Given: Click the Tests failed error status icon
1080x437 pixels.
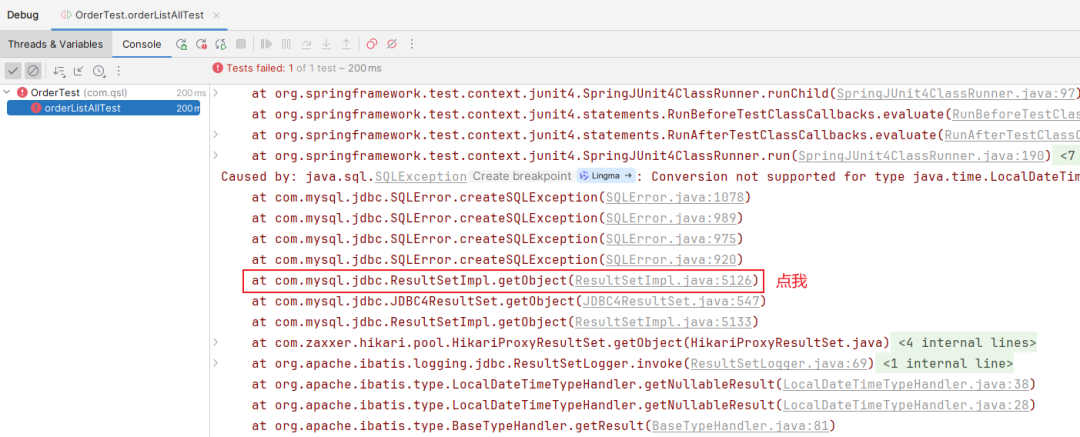Looking at the screenshot, I should tap(218, 68).
